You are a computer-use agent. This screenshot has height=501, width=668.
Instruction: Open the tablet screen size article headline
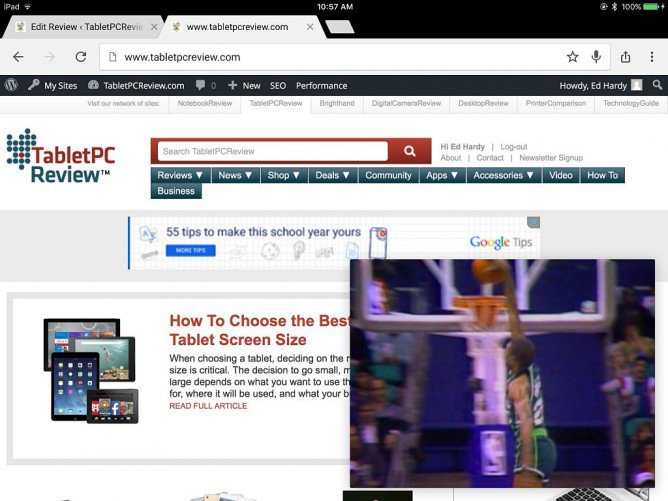(260, 330)
